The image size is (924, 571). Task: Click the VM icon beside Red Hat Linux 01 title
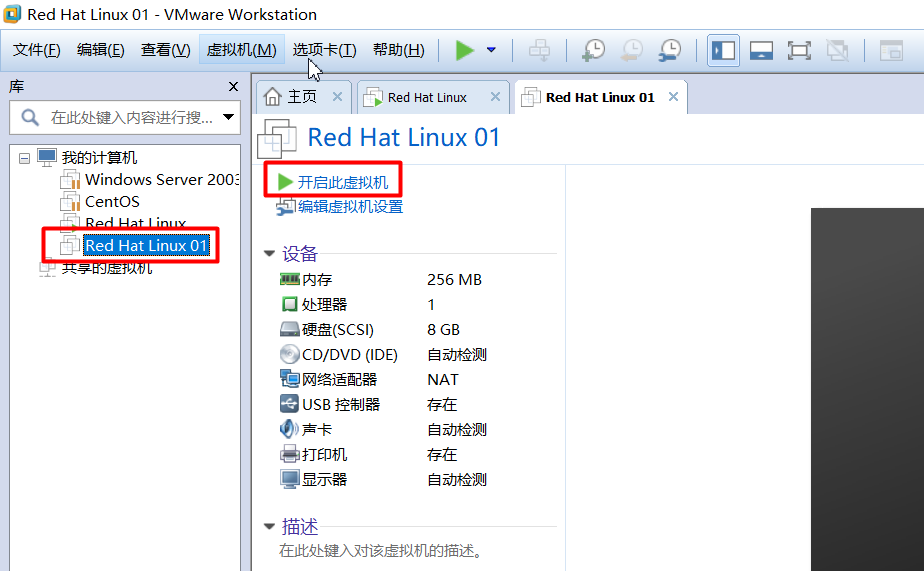pos(276,138)
